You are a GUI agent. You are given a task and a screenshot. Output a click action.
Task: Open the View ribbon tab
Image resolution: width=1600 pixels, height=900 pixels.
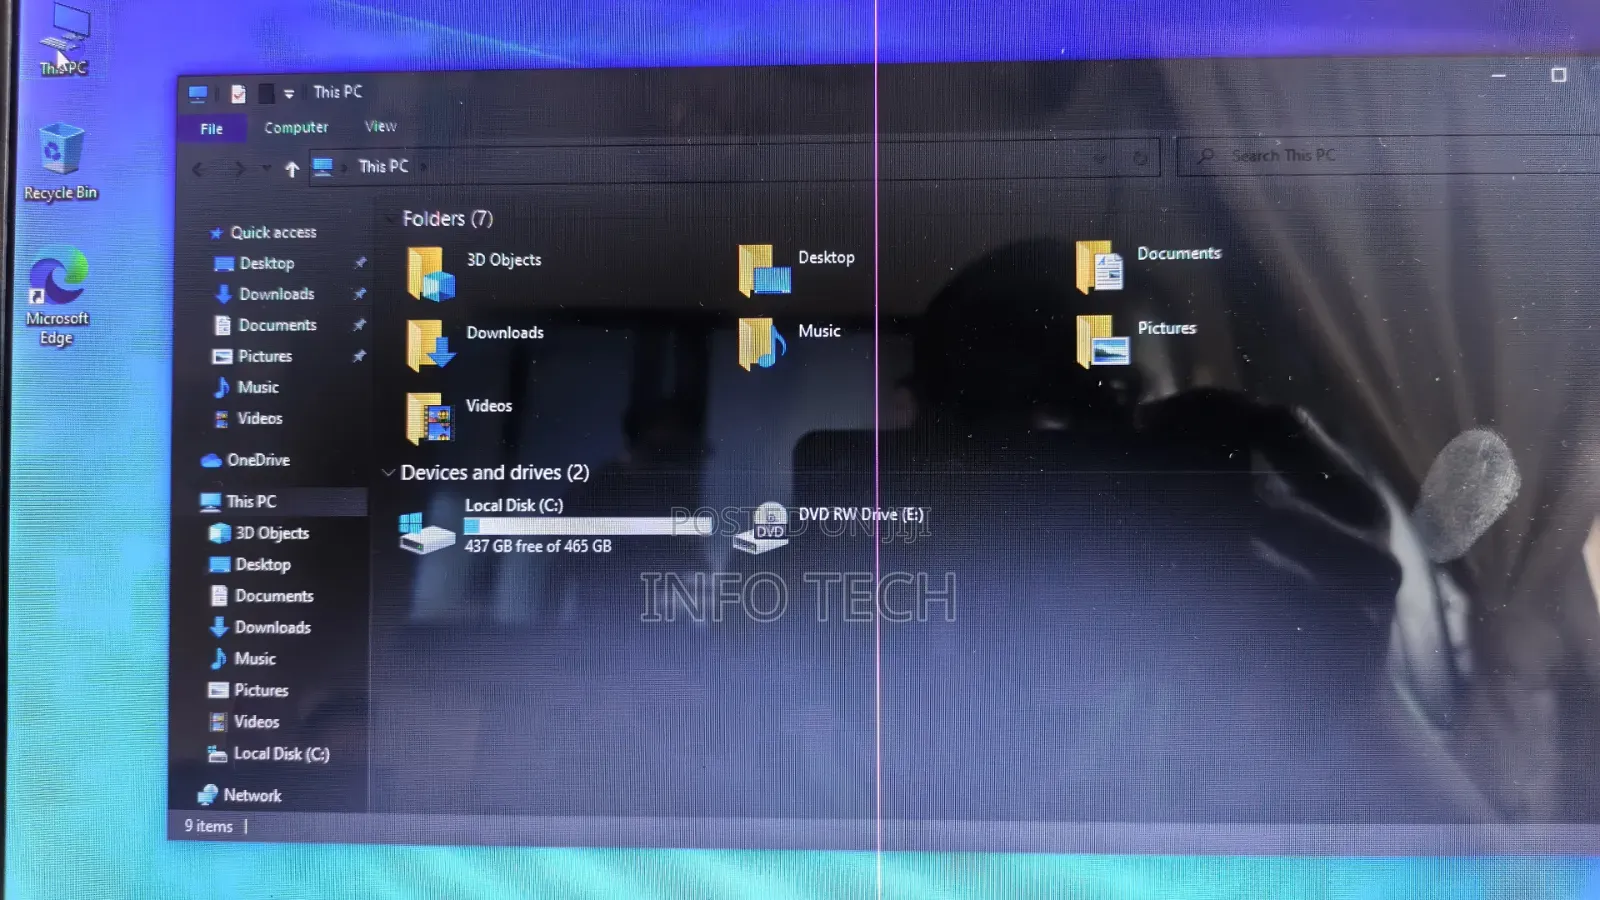pos(380,126)
